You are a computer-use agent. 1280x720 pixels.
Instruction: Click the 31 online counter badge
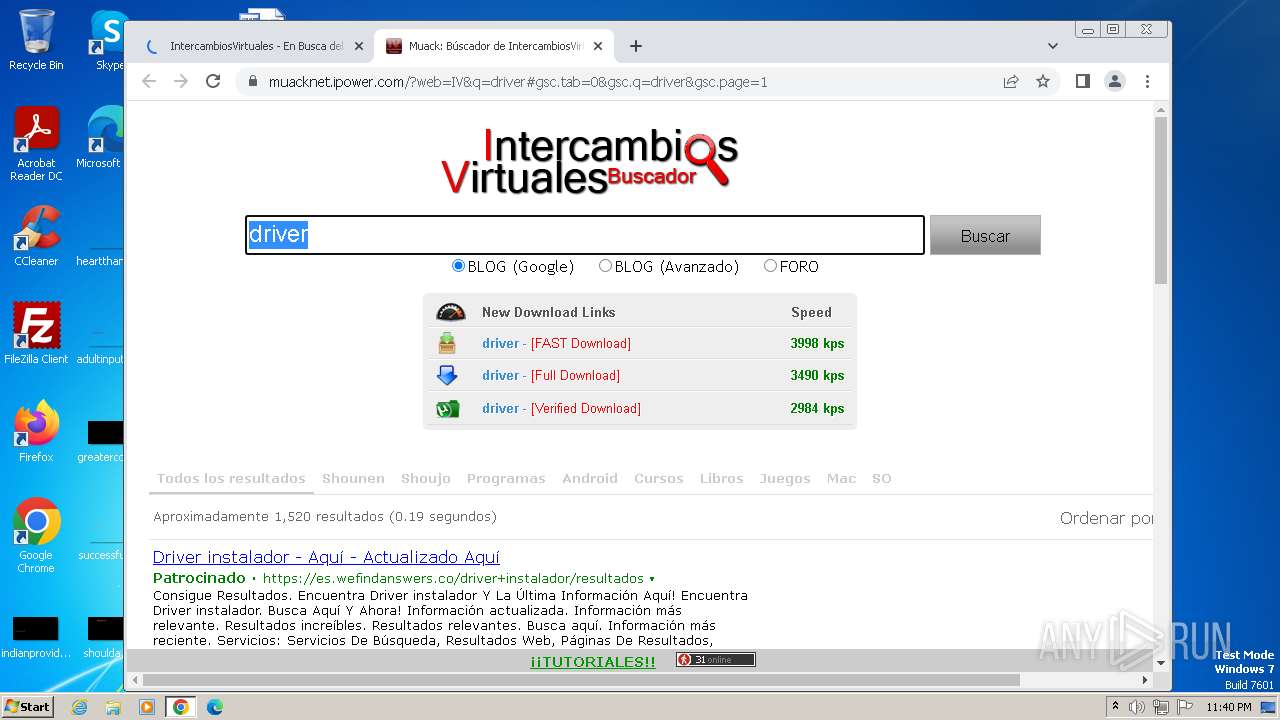pos(715,660)
